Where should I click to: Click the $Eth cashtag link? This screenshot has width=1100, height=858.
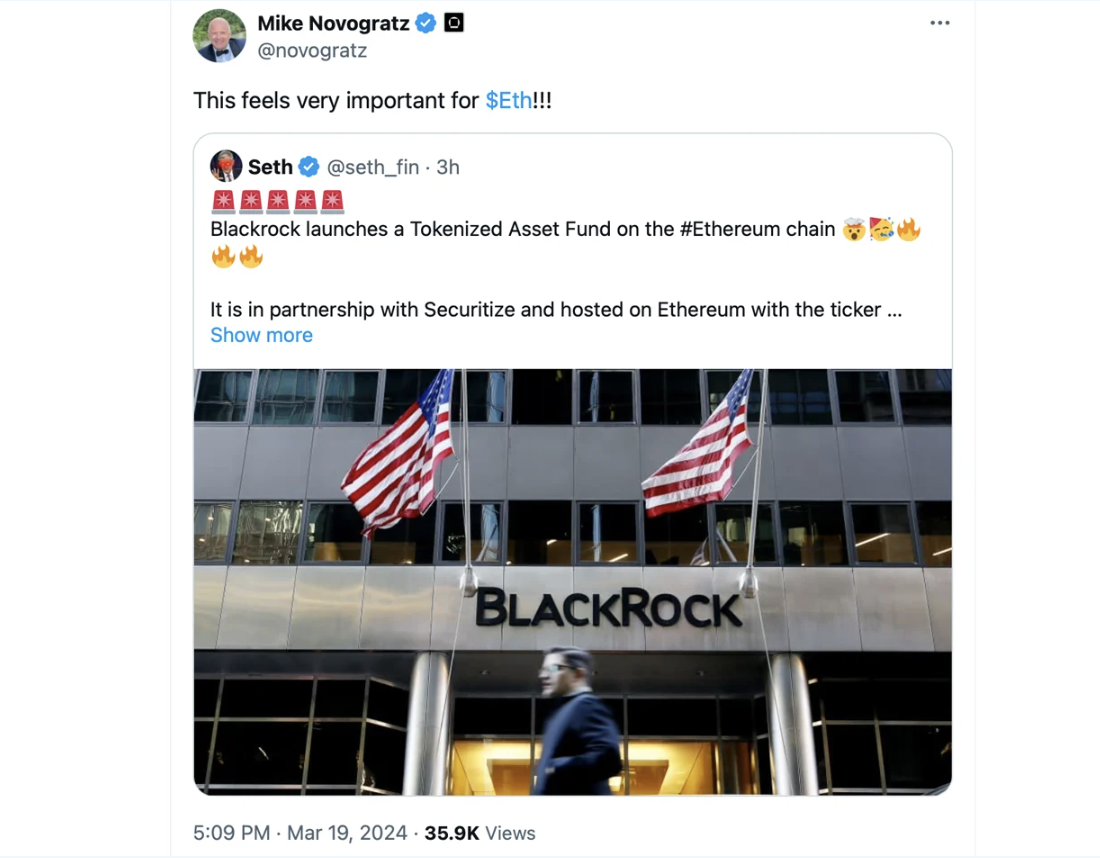(x=509, y=100)
